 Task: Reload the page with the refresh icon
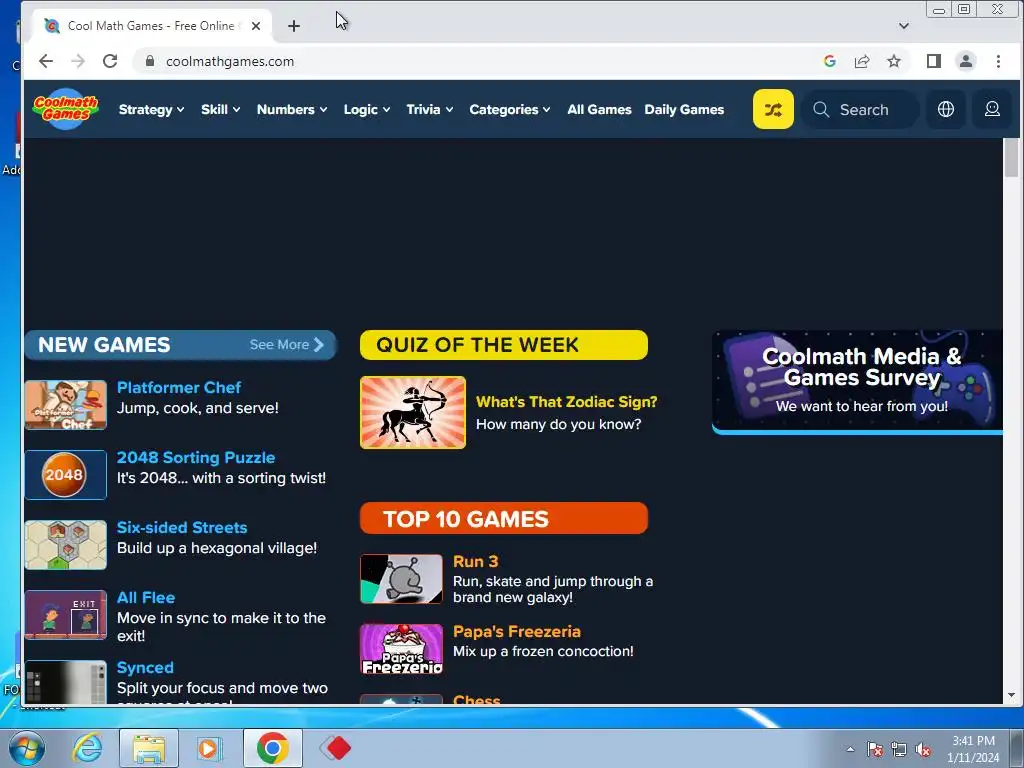coord(110,61)
